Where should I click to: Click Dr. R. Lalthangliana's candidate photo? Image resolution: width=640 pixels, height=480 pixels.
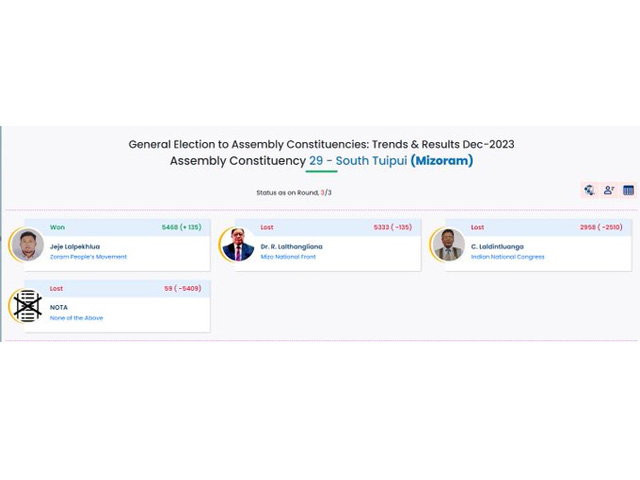[x=238, y=244]
